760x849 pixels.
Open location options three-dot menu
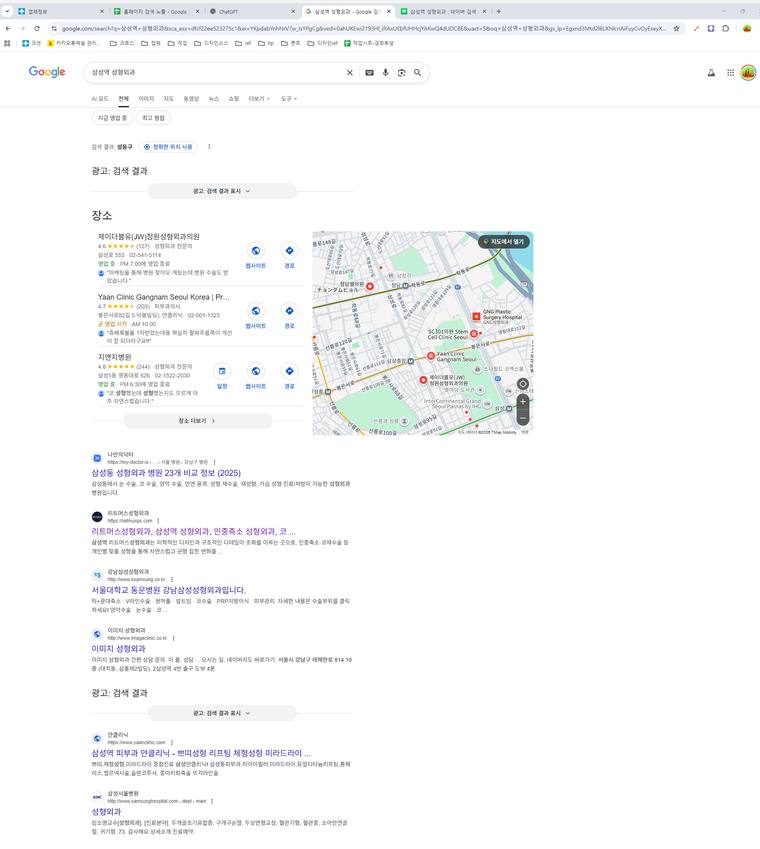209,147
